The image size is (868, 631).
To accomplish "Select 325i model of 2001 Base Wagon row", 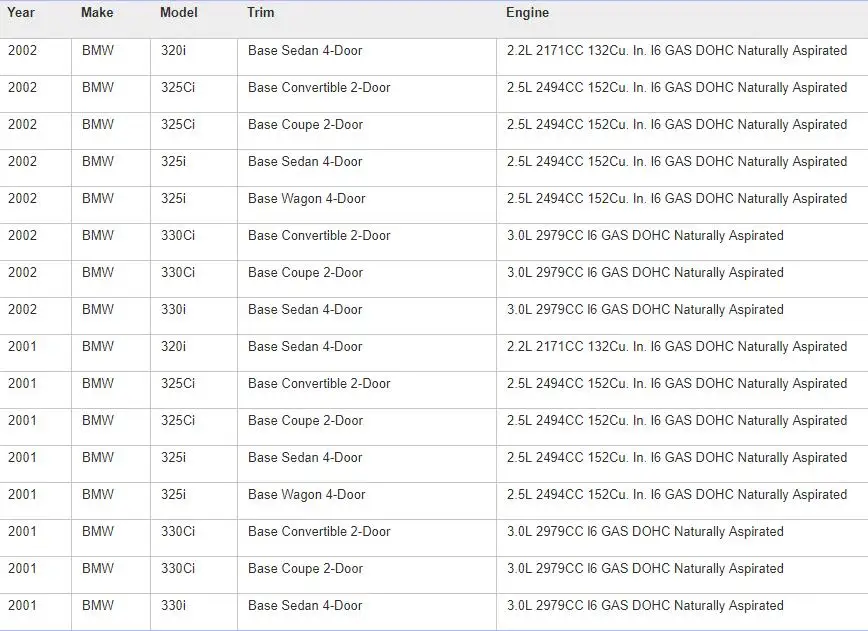I will [173, 495].
